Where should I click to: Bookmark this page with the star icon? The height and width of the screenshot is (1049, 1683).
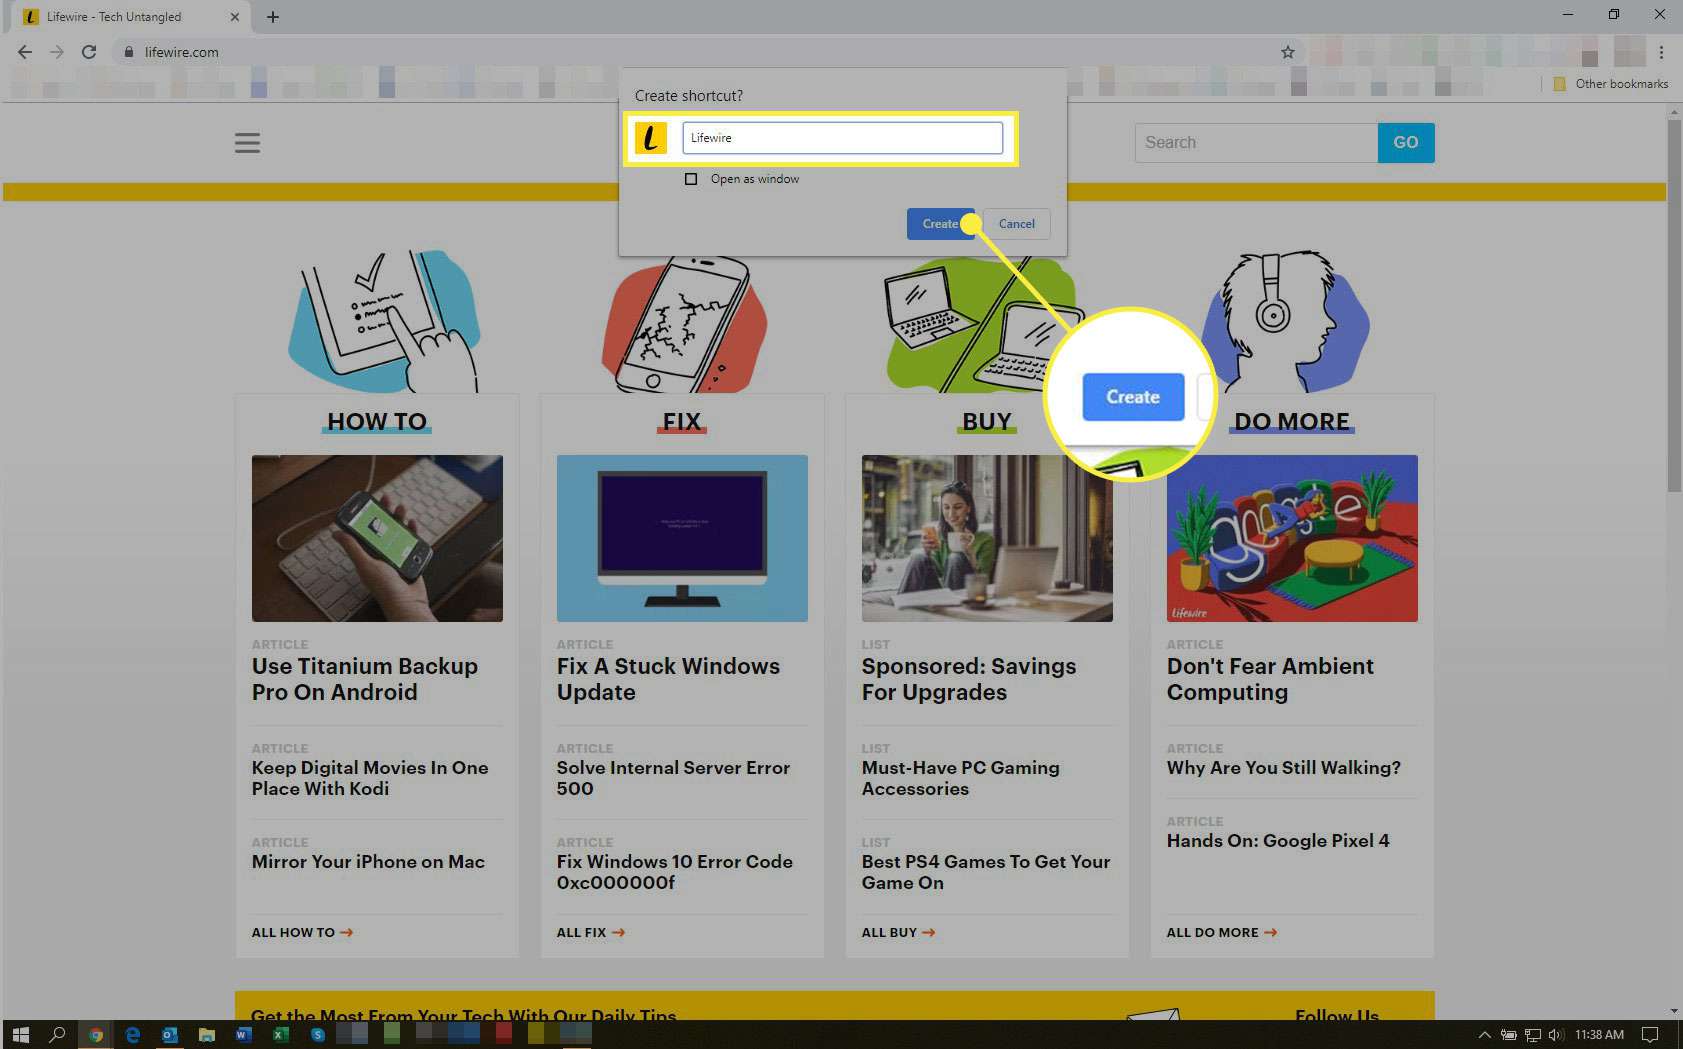[x=1288, y=52]
